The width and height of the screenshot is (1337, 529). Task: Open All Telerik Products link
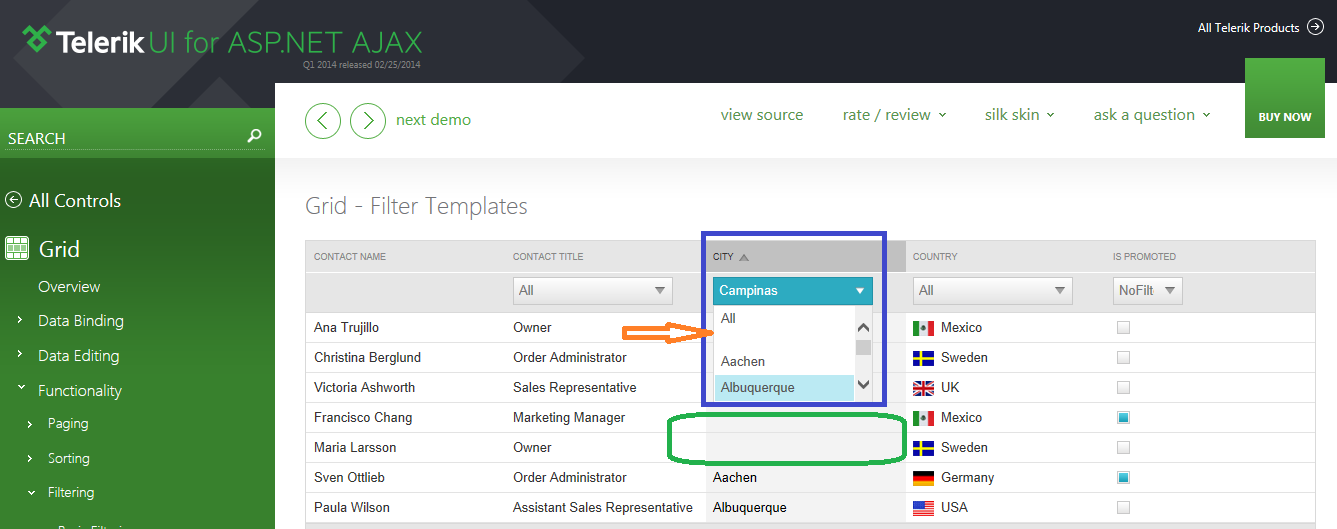(x=1249, y=28)
